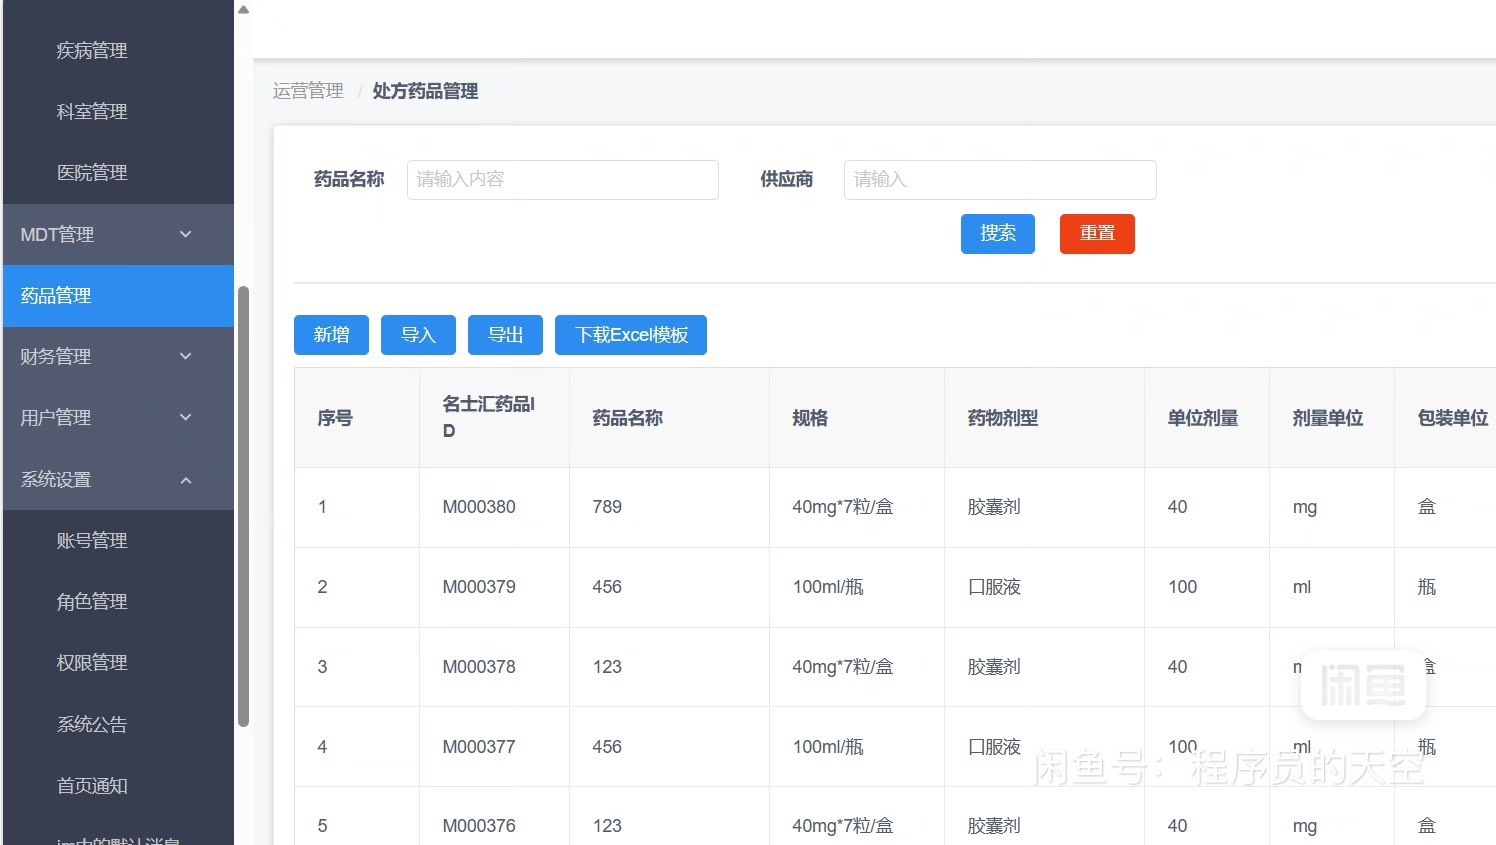
Task: Open 药品管理 in the sidebar
Action: [57, 296]
